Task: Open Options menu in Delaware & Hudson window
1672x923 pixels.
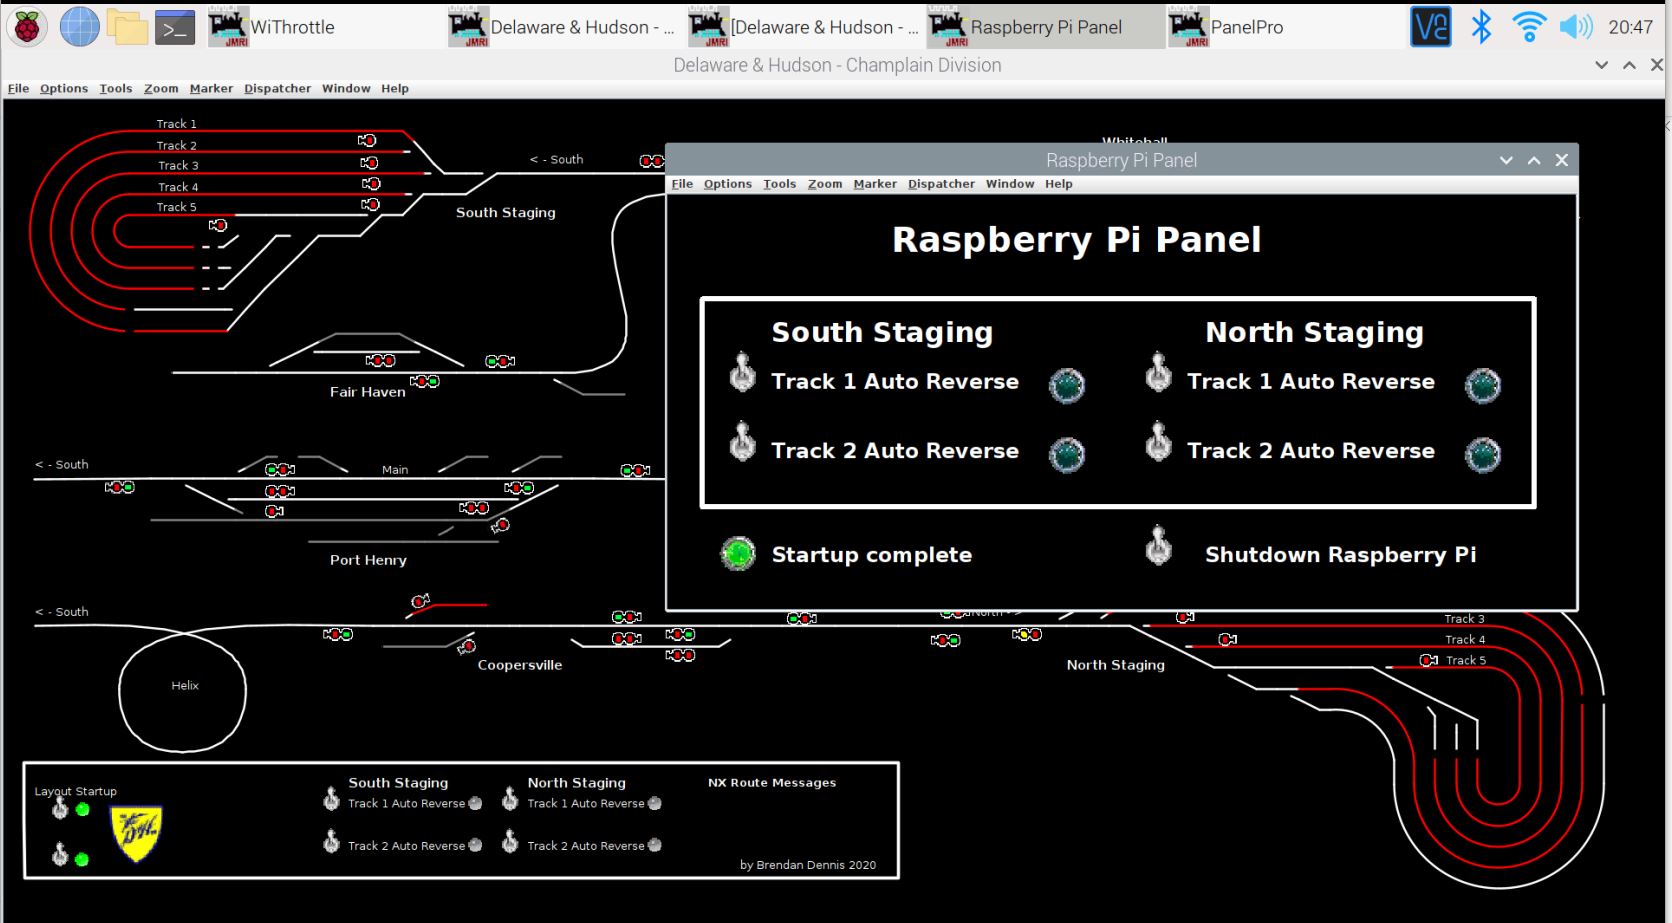Action: pyautogui.click(x=64, y=88)
